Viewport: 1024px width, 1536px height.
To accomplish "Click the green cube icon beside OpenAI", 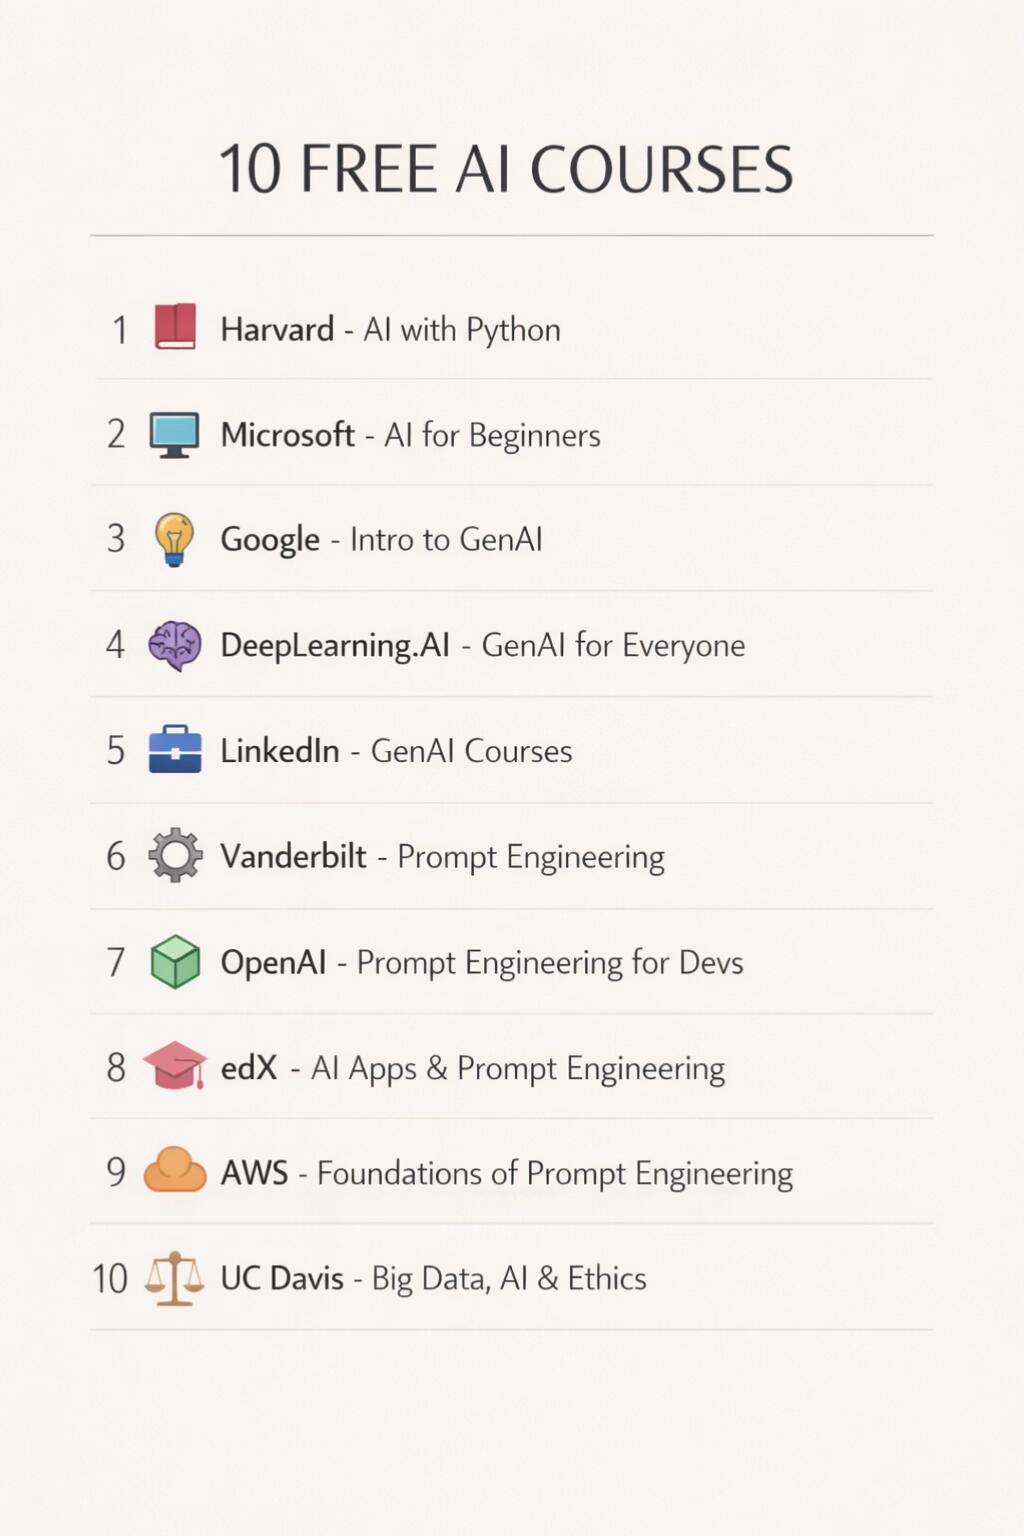I will click(175, 961).
